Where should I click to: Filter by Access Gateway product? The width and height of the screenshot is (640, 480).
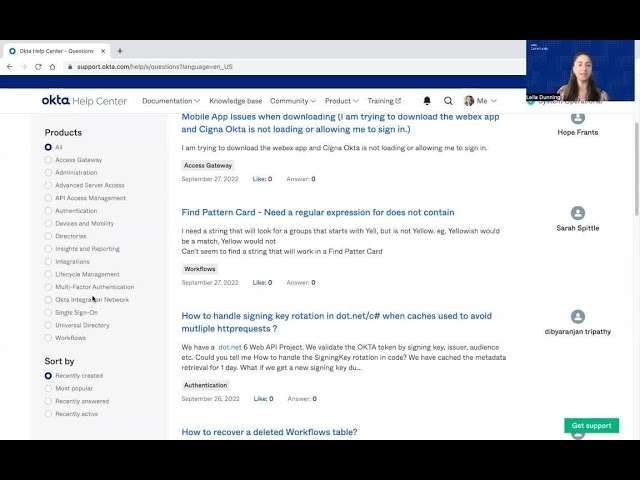[48, 160]
